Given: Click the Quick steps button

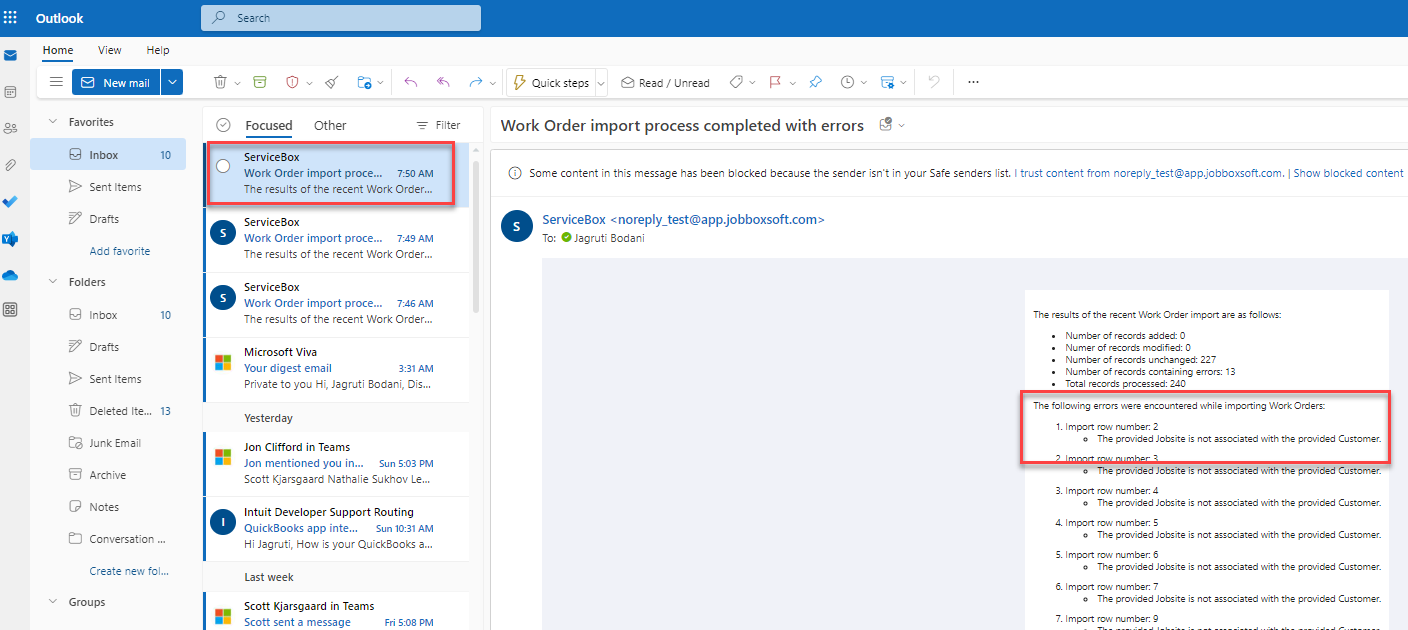Looking at the screenshot, I should click(551, 83).
